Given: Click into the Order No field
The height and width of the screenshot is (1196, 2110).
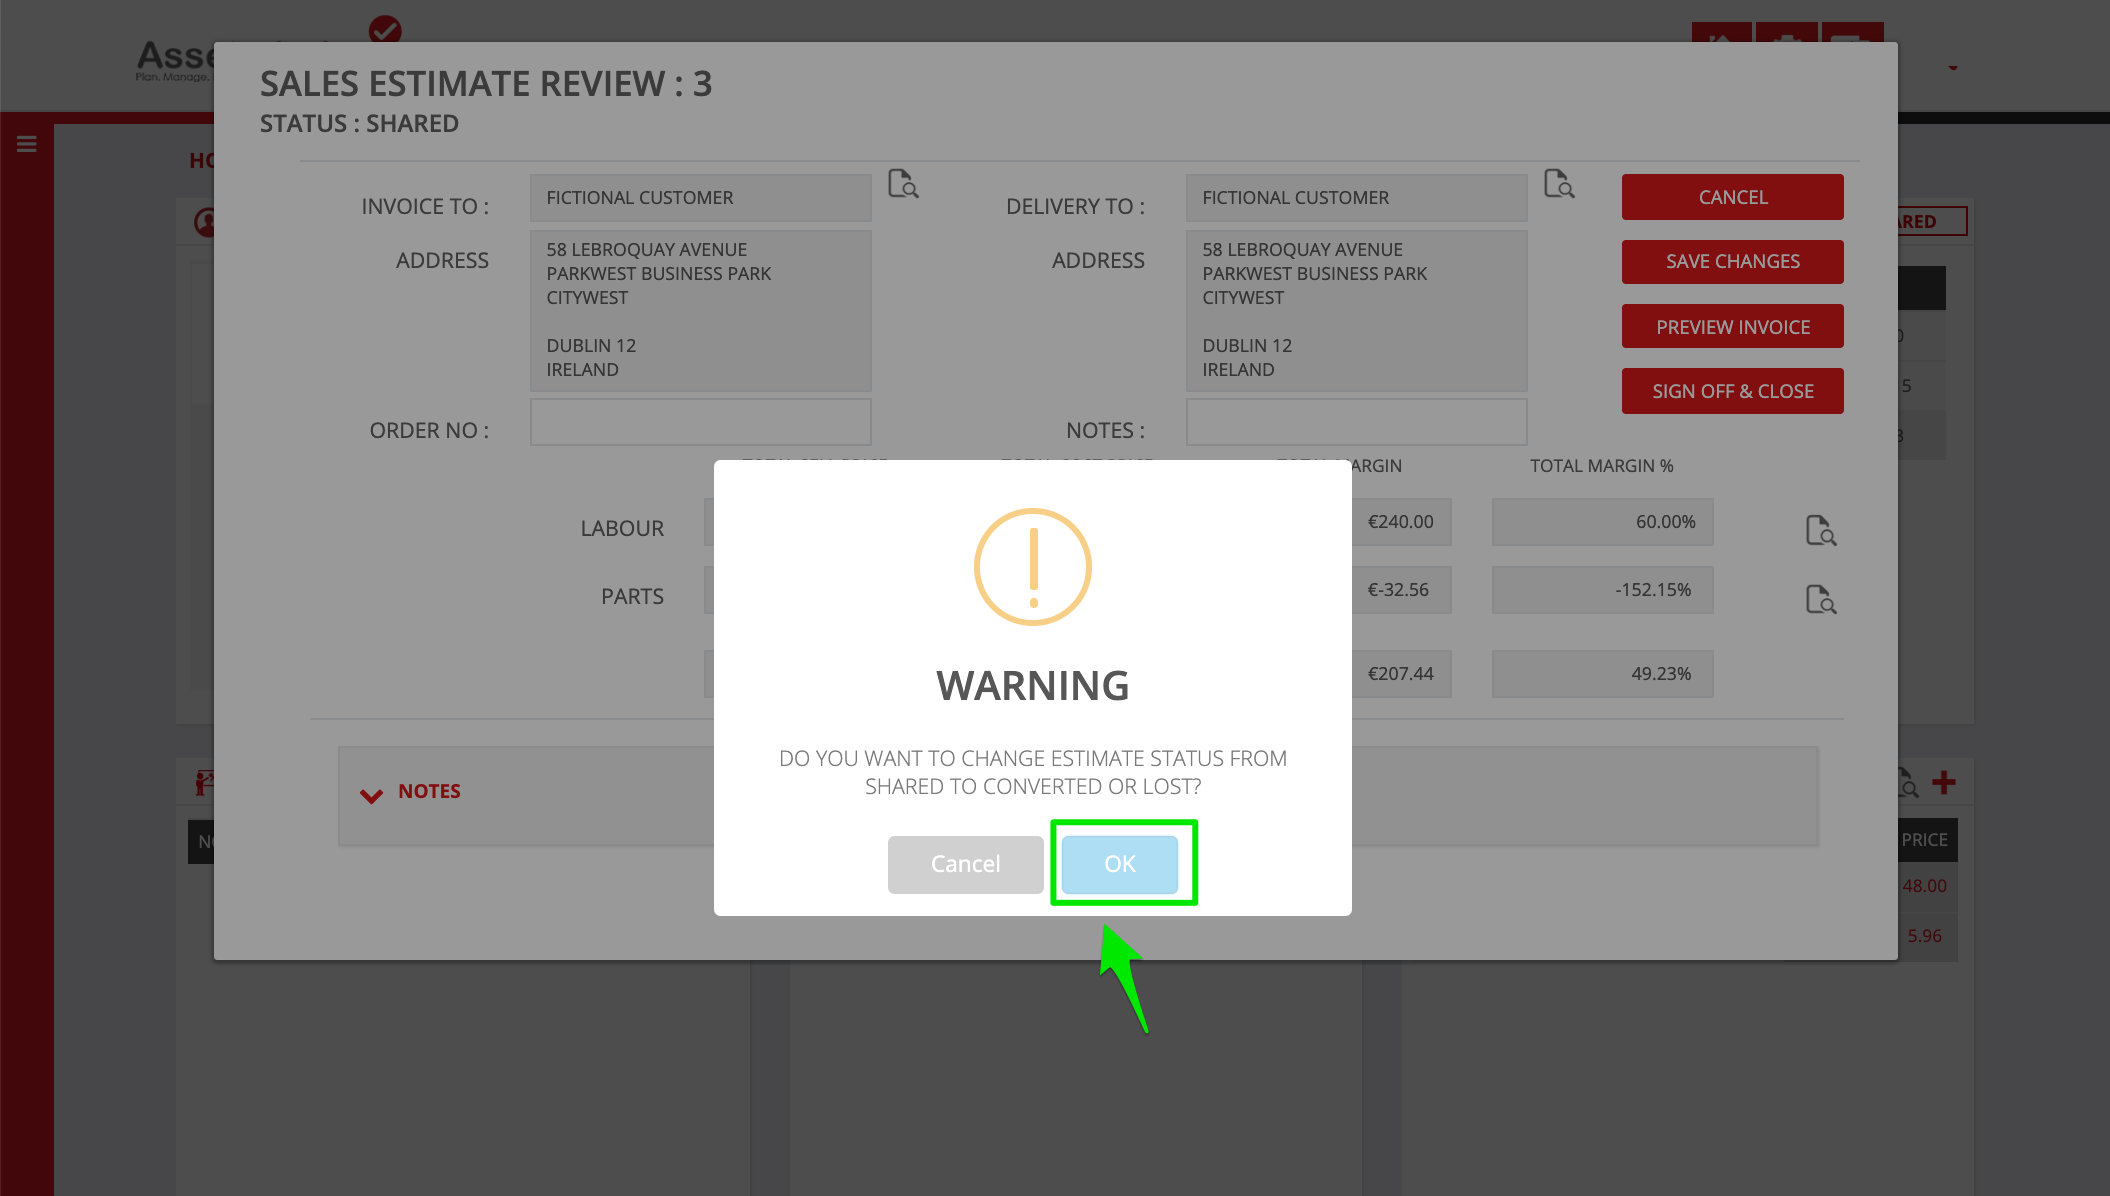Looking at the screenshot, I should point(700,422).
